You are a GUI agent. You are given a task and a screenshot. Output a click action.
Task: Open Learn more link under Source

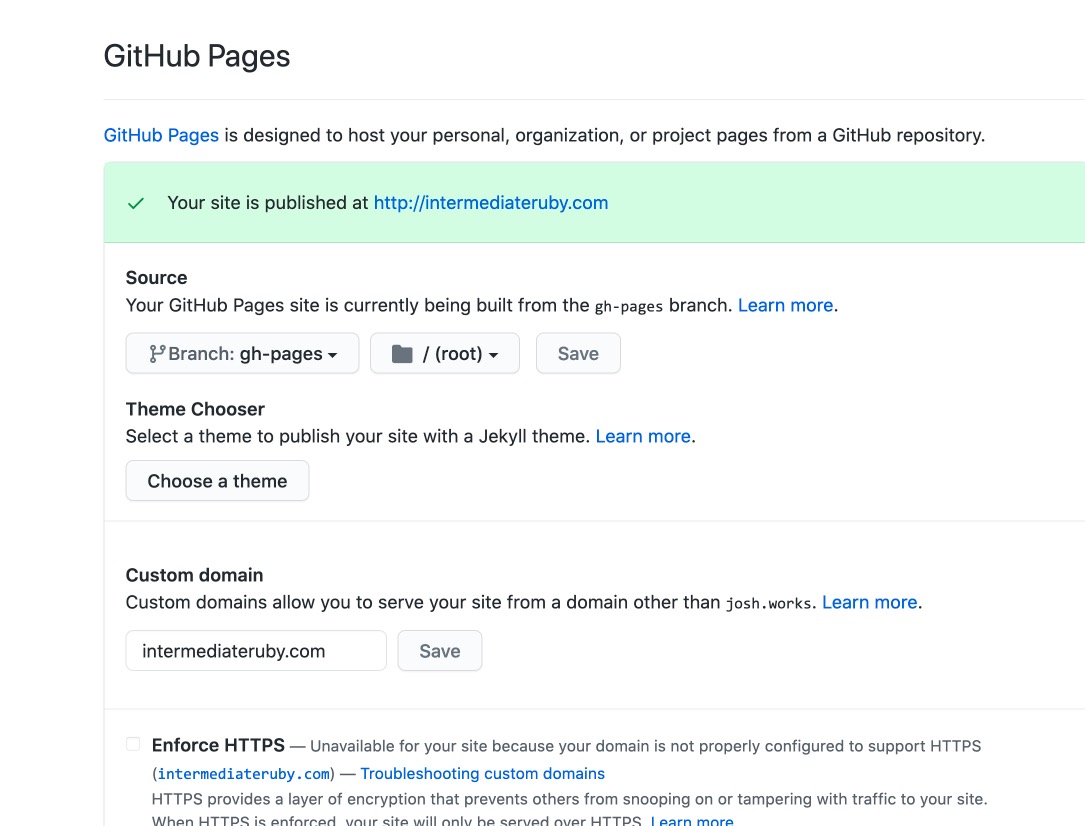point(785,305)
